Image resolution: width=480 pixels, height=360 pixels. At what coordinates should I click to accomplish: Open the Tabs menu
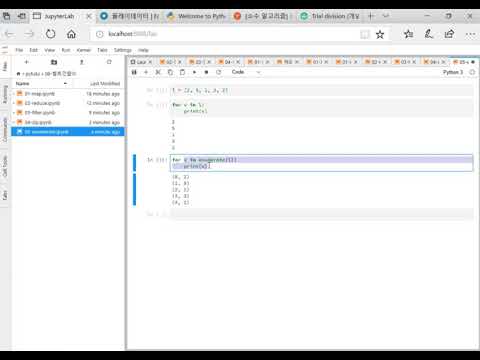102,50
